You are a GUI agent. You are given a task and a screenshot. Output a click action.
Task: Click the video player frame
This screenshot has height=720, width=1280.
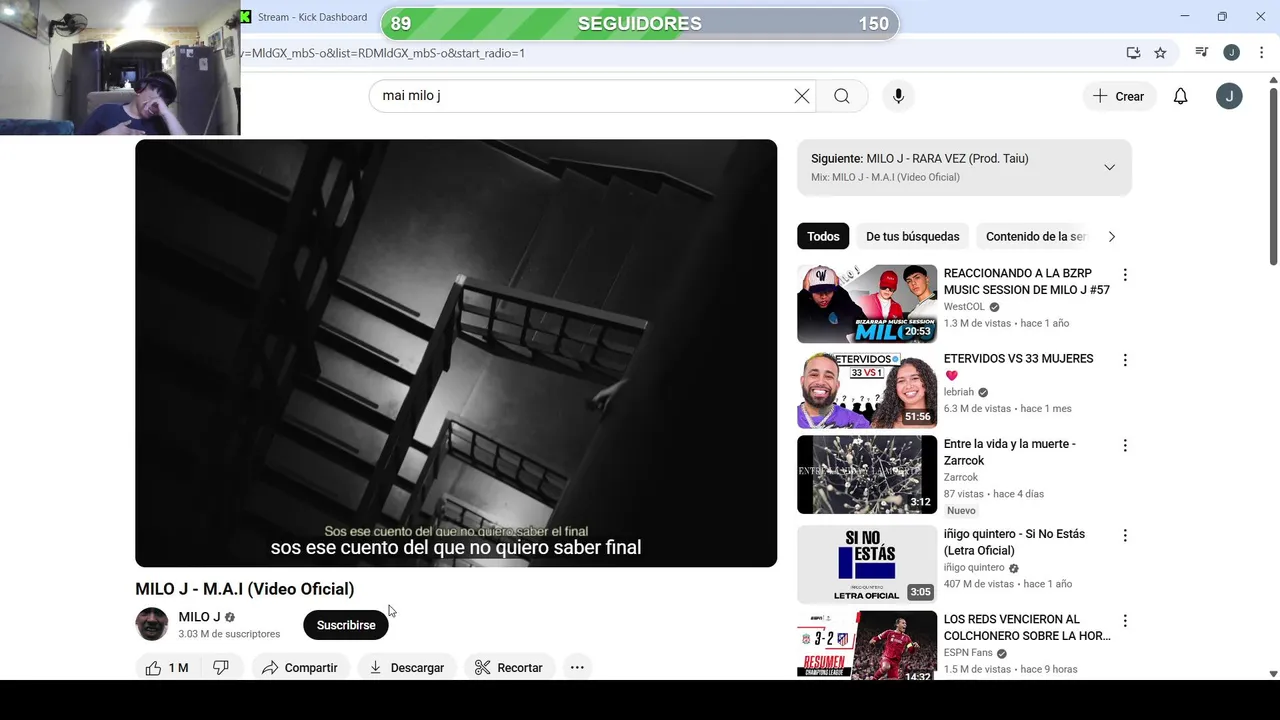tap(456, 353)
